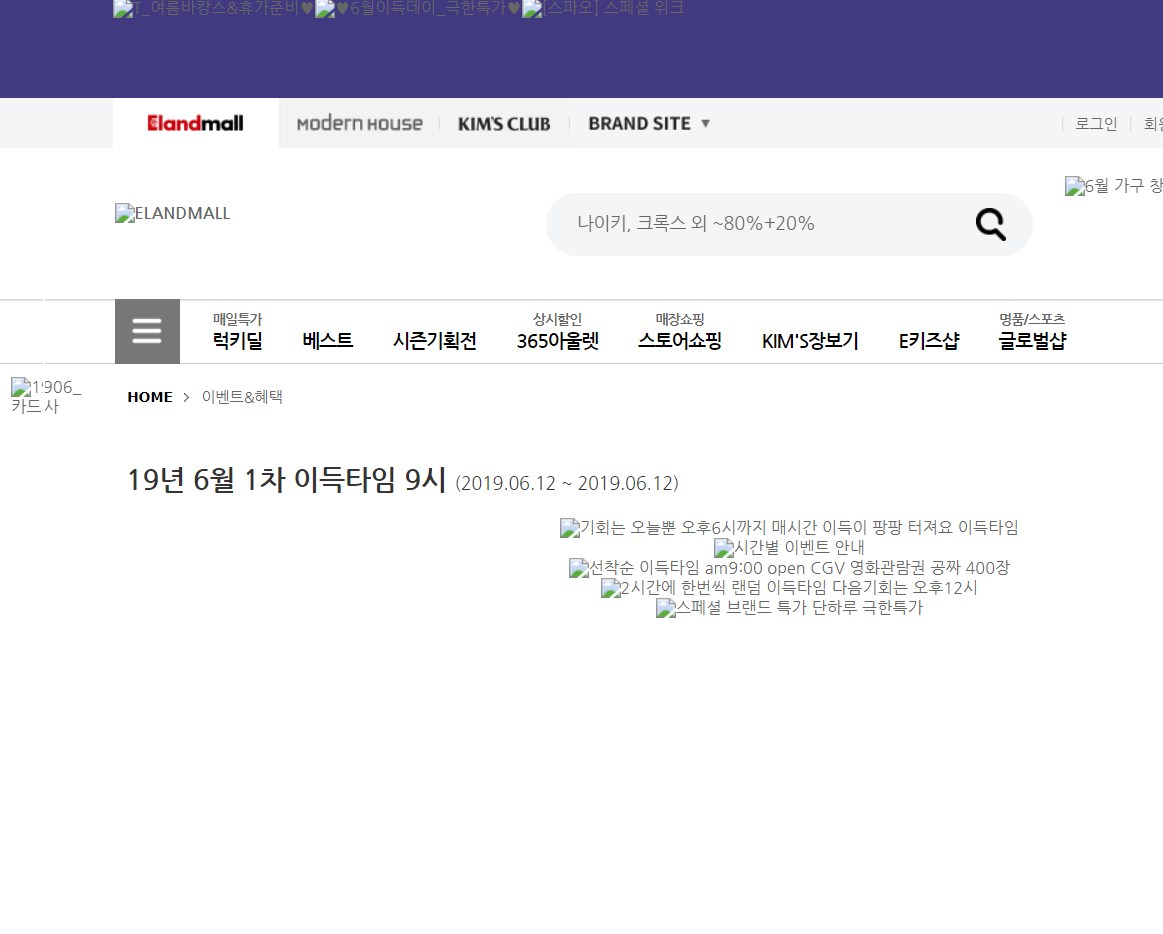Open the 럭키딜 menu

point(237,340)
